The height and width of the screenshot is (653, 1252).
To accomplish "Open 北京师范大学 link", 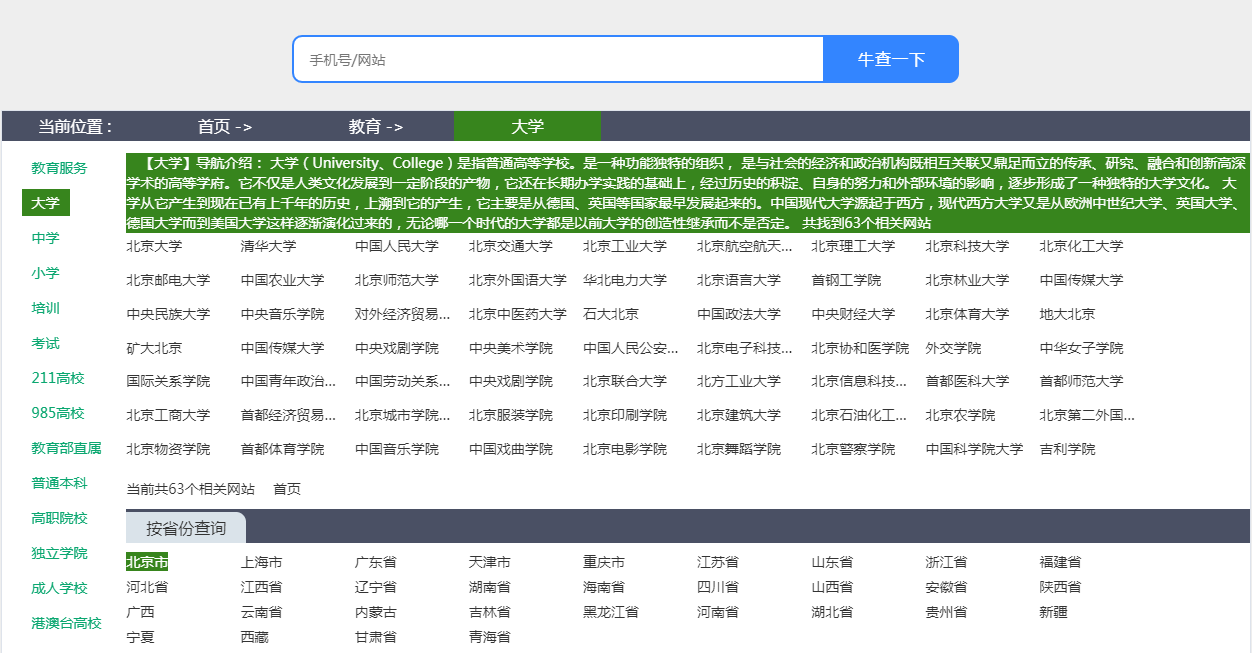I will click(x=396, y=280).
